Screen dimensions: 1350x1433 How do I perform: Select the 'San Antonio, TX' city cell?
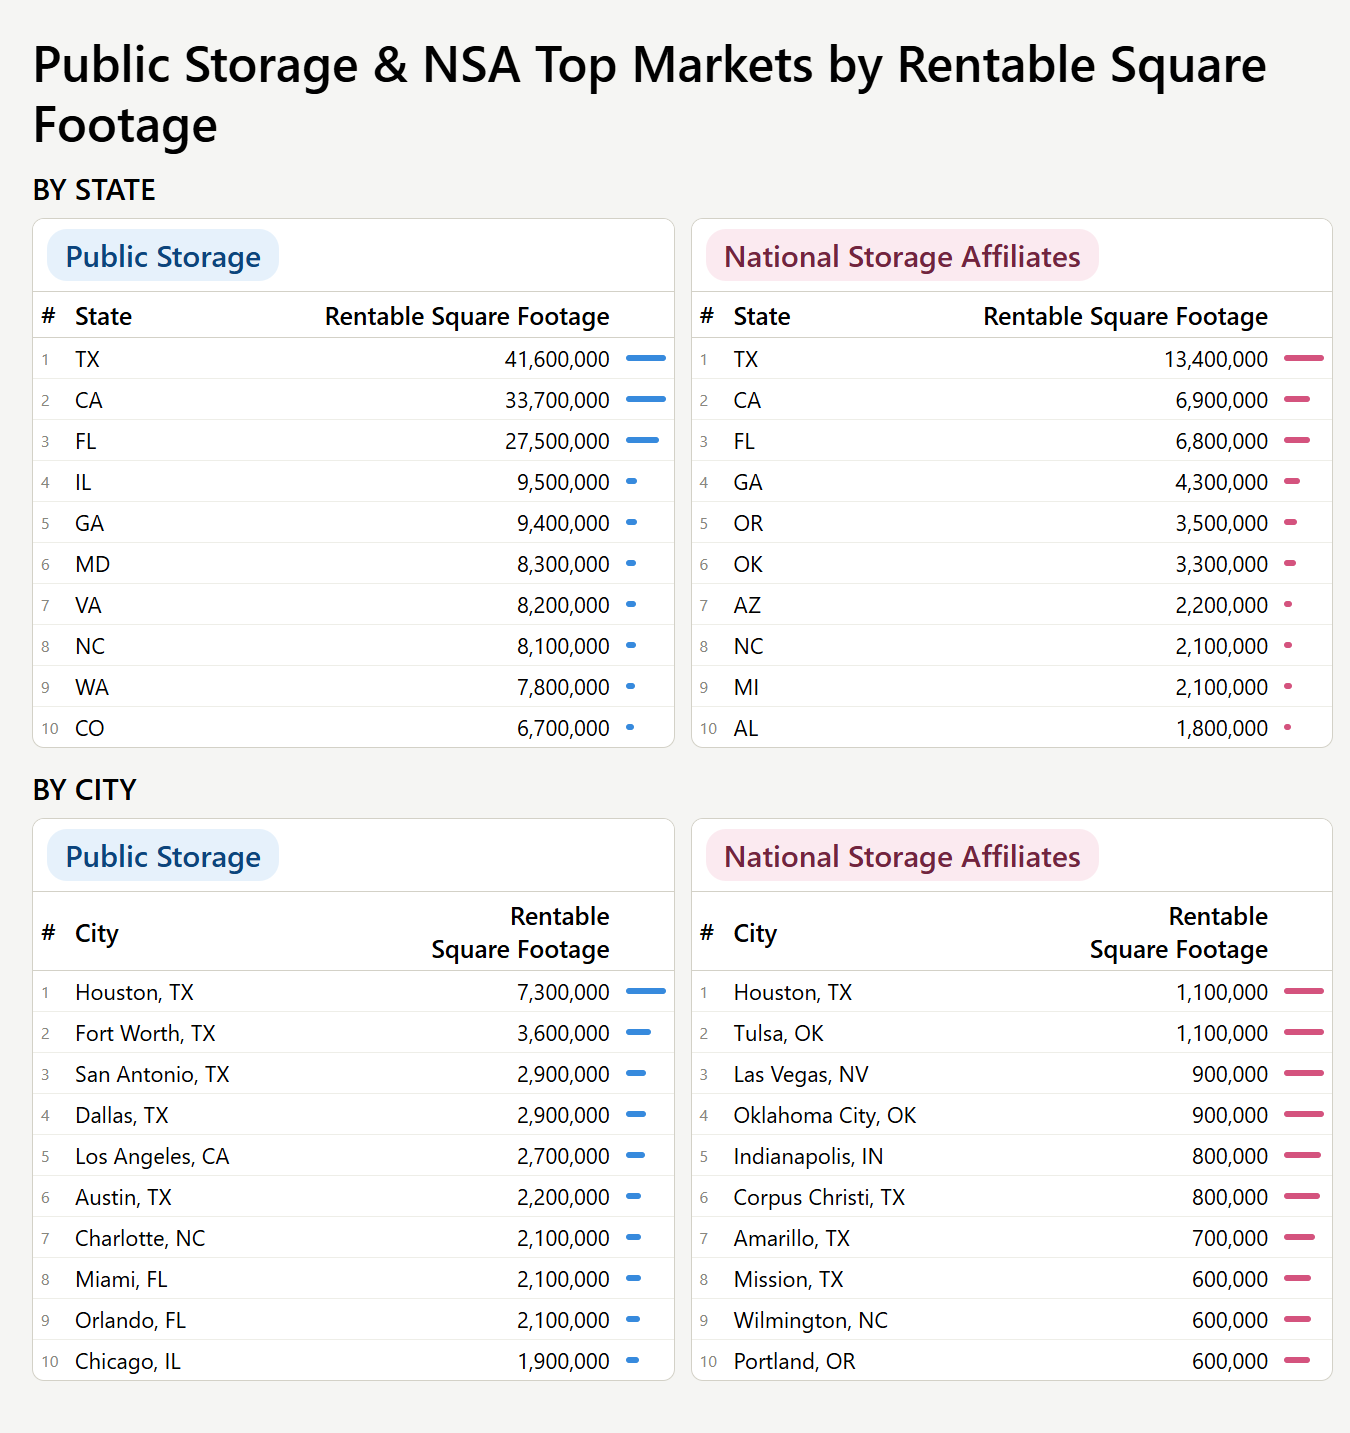point(152,1074)
